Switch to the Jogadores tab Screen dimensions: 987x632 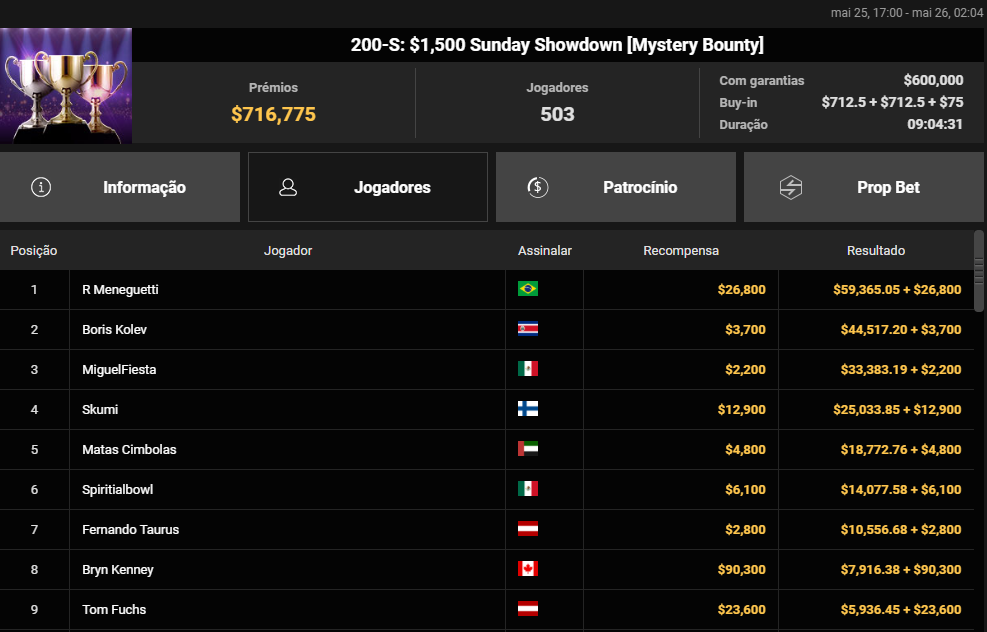point(368,187)
